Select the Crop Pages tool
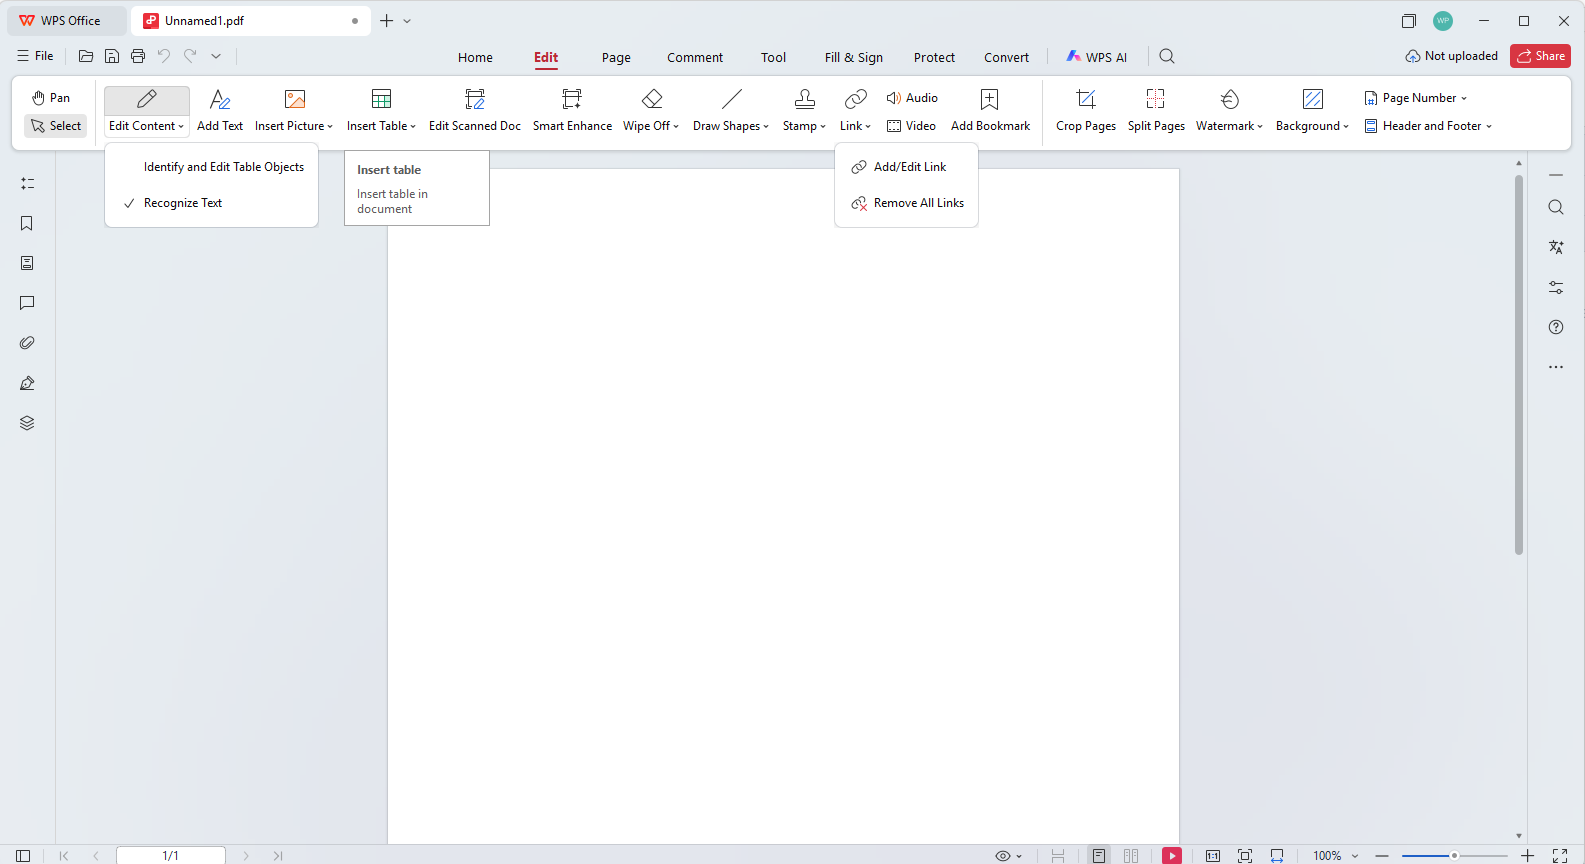The width and height of the screenshot is (1585, 864). pyautogui.click(x=1086, y=111)
